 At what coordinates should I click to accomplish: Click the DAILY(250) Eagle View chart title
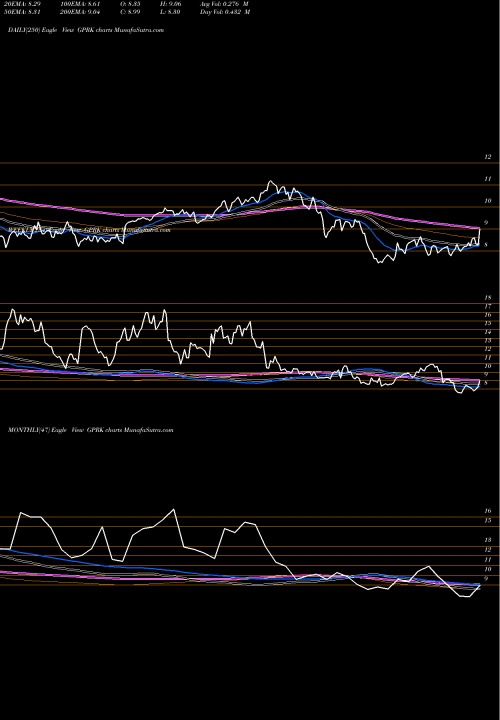[86, 30]
